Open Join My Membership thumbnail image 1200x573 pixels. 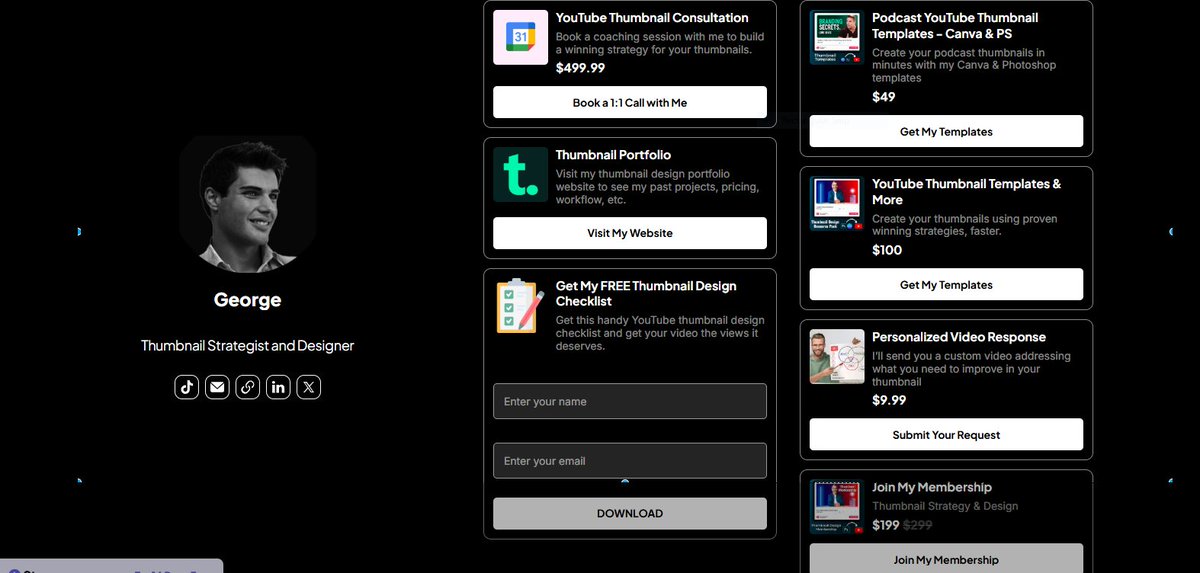[837, 507]
